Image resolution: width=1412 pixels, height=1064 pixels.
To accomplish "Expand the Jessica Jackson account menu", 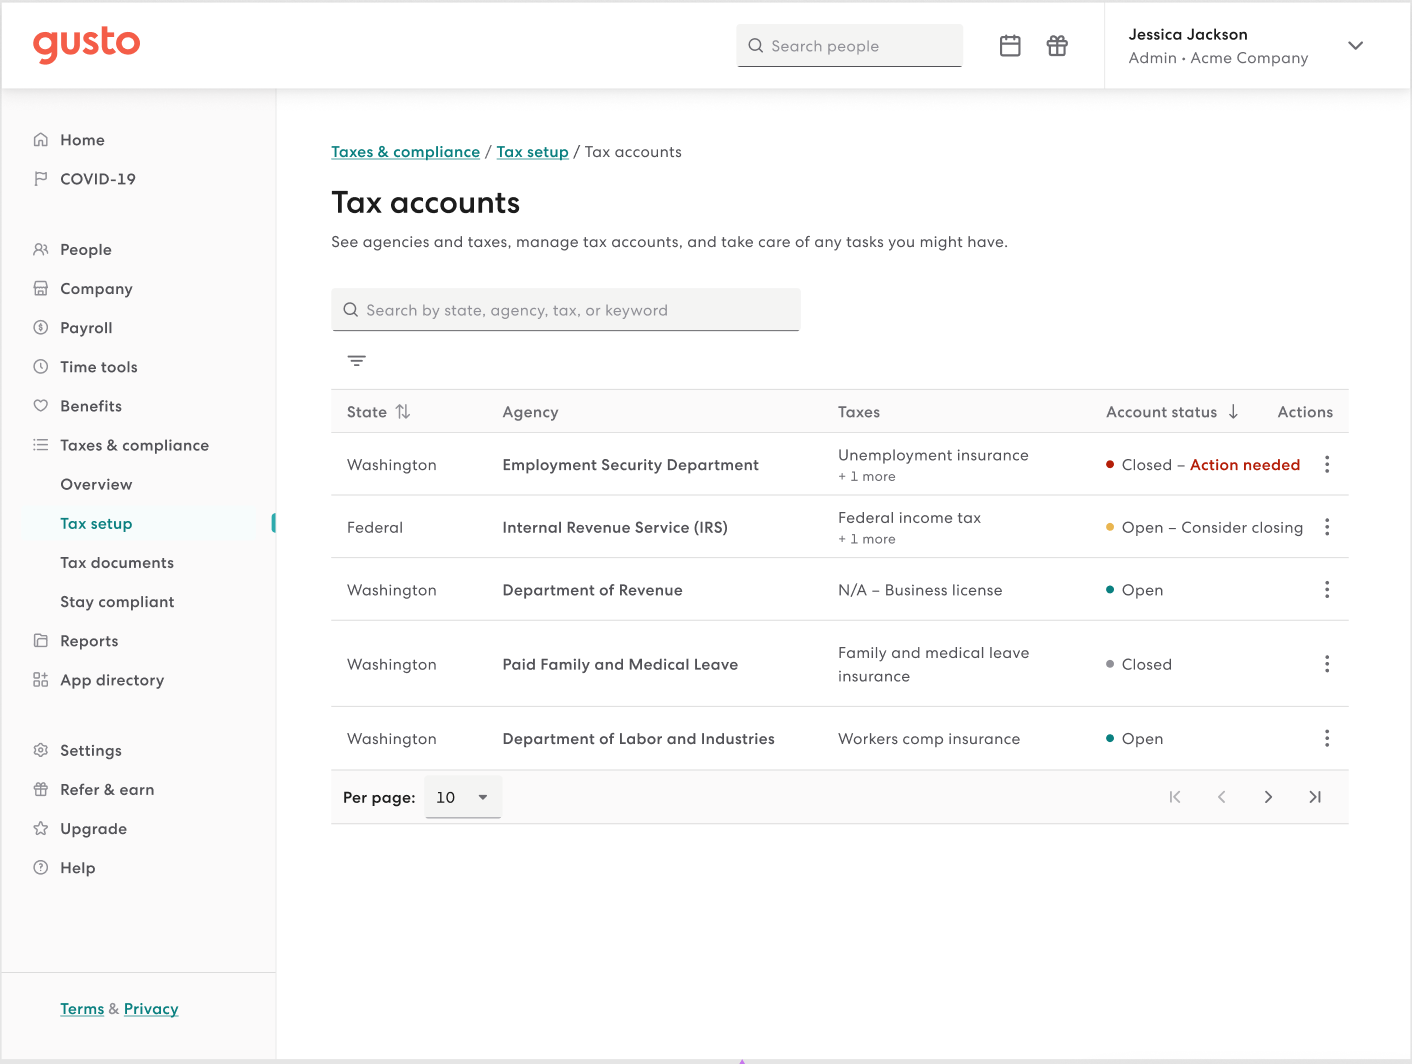I will pyautogui.click(x=1356, y=46).
